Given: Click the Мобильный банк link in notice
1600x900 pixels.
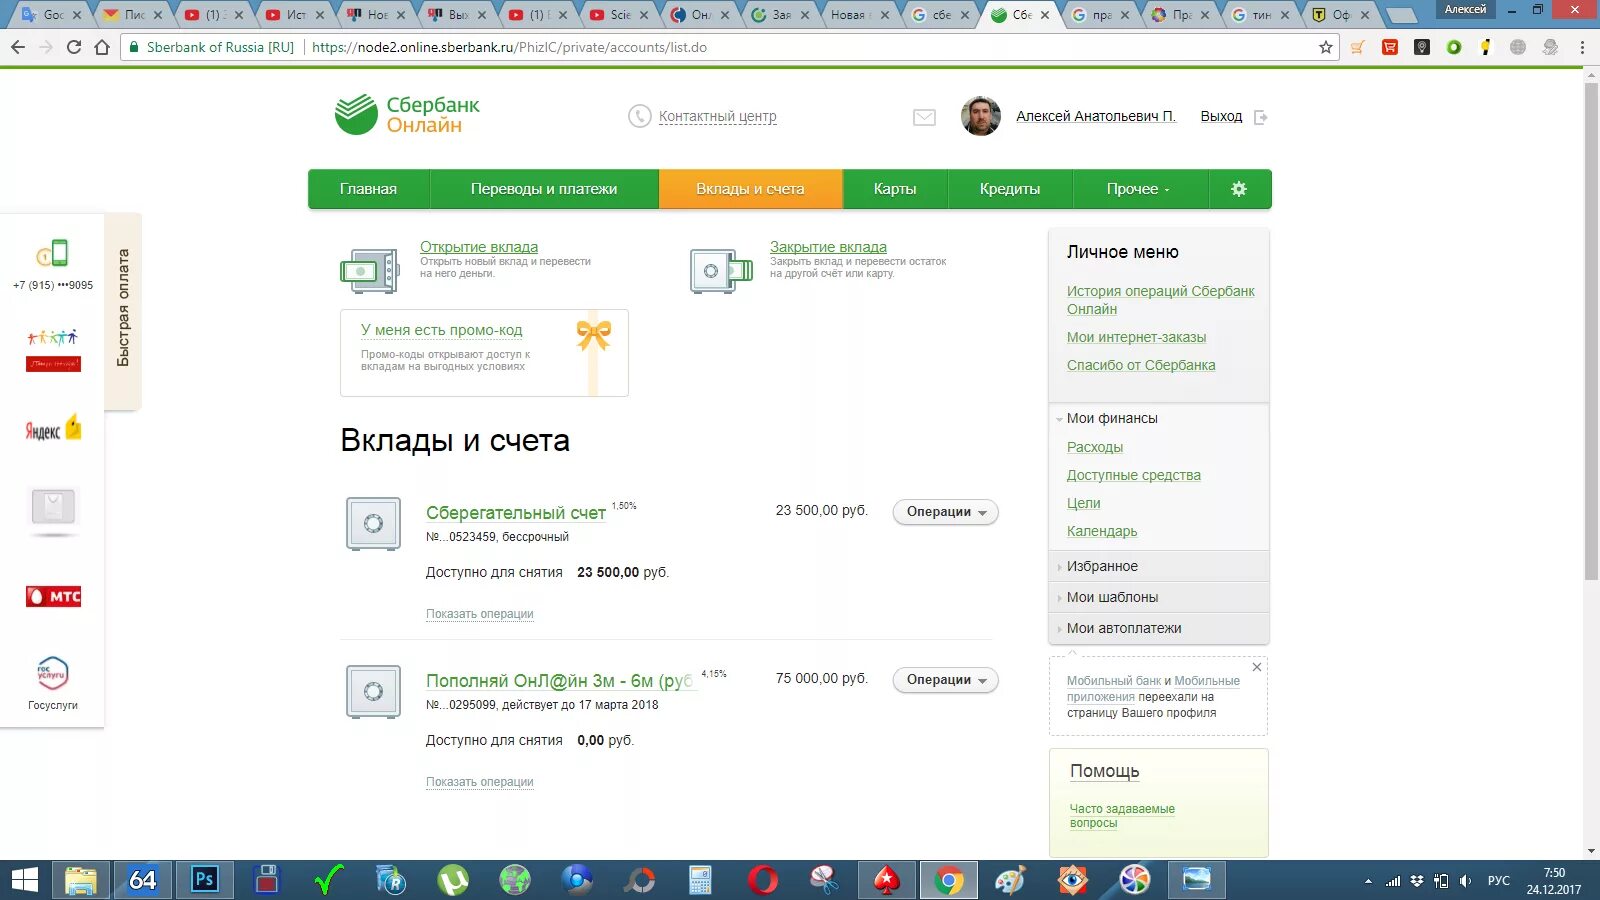Looking at the screenshot, I should click(x=1113, y=681).
